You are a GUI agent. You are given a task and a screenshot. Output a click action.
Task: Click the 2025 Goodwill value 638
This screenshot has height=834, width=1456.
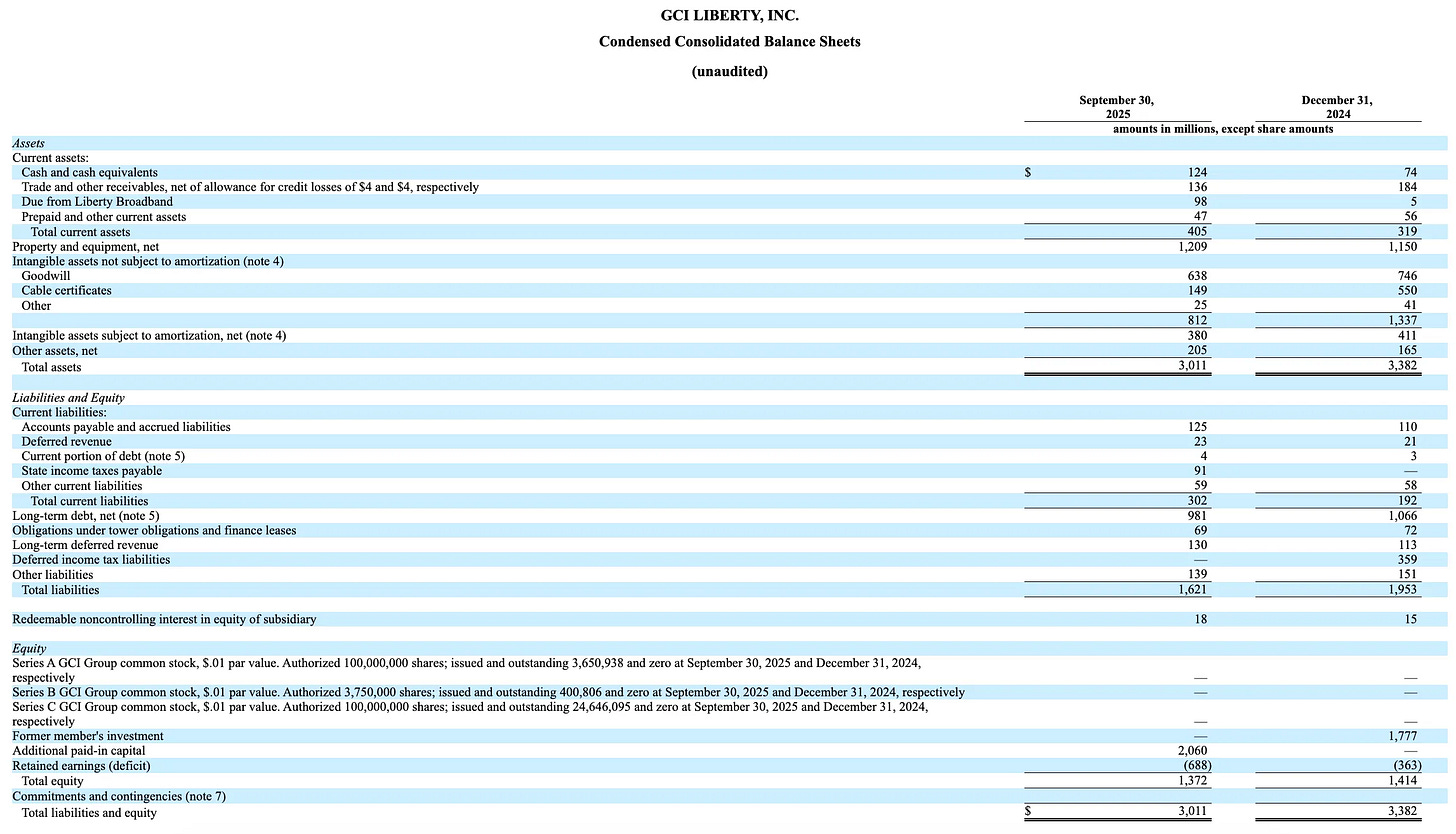click(x=1198, y=276)
